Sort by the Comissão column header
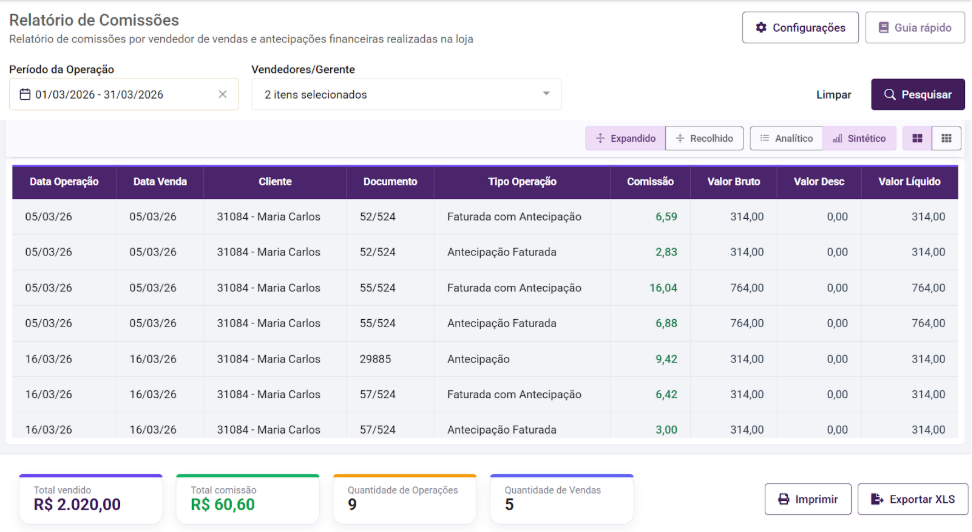972x532 pixels. [650, 182]
